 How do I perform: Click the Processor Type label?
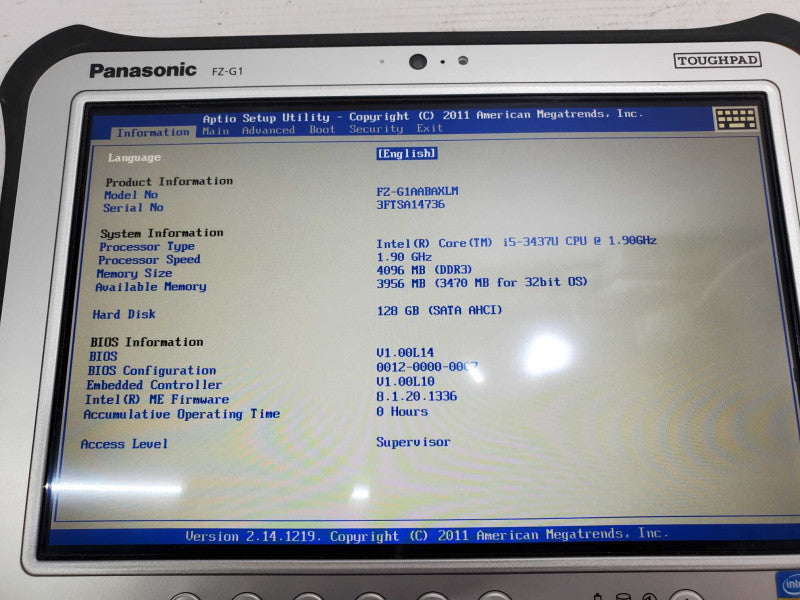[x=147, y=246]
